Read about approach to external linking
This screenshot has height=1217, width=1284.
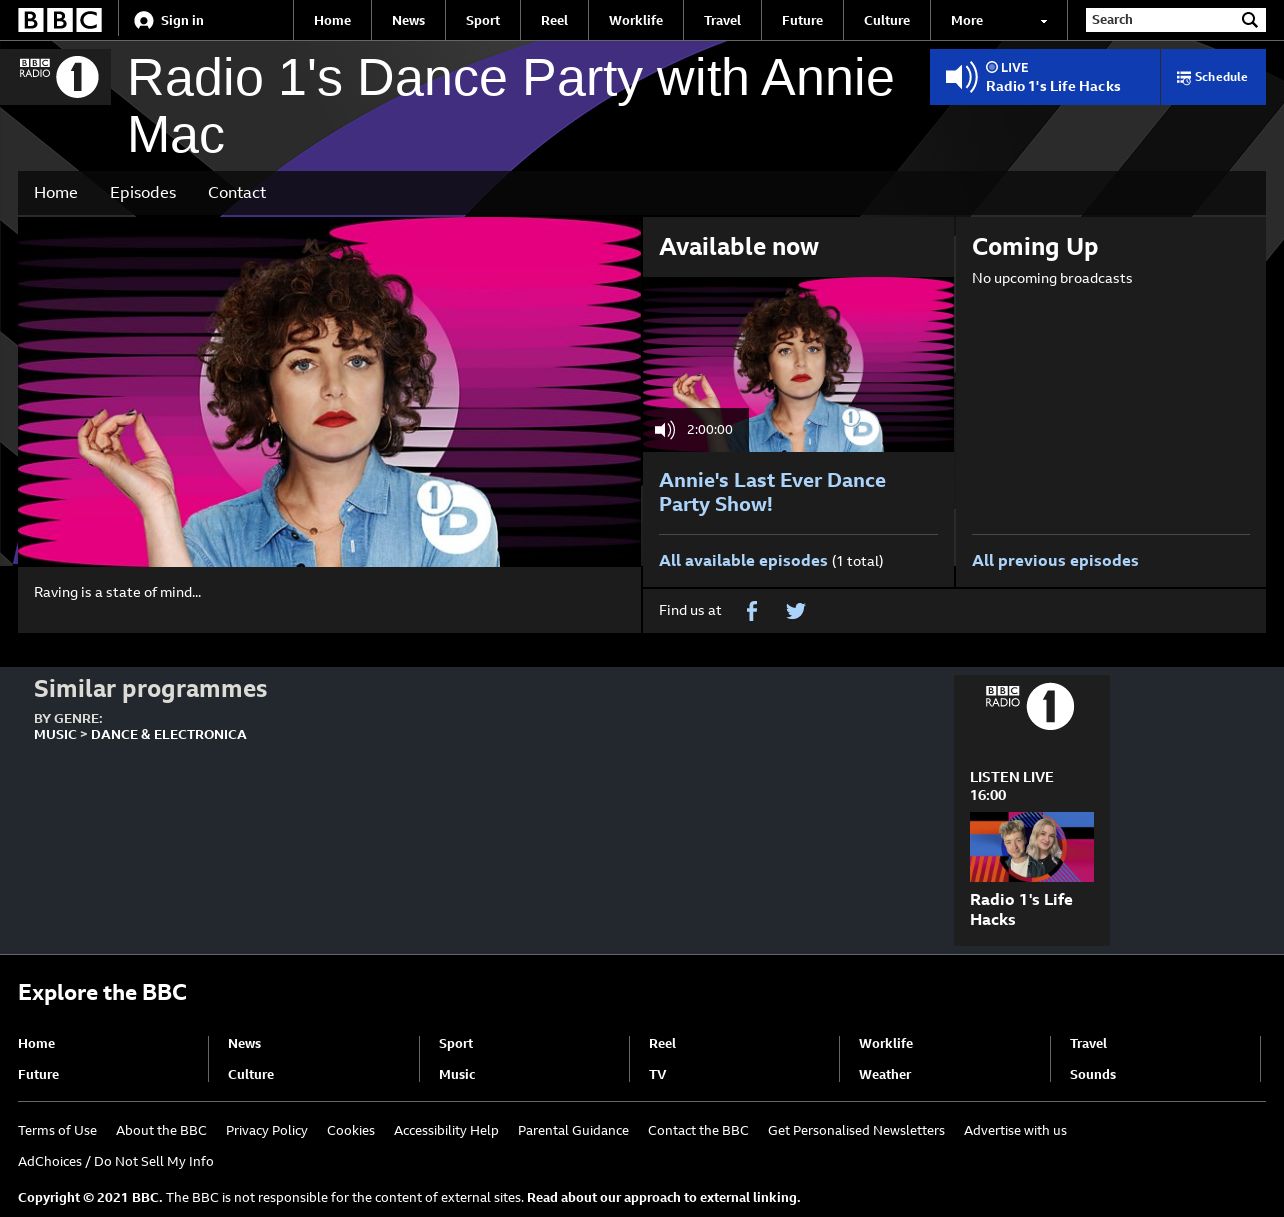point(663,1197)
